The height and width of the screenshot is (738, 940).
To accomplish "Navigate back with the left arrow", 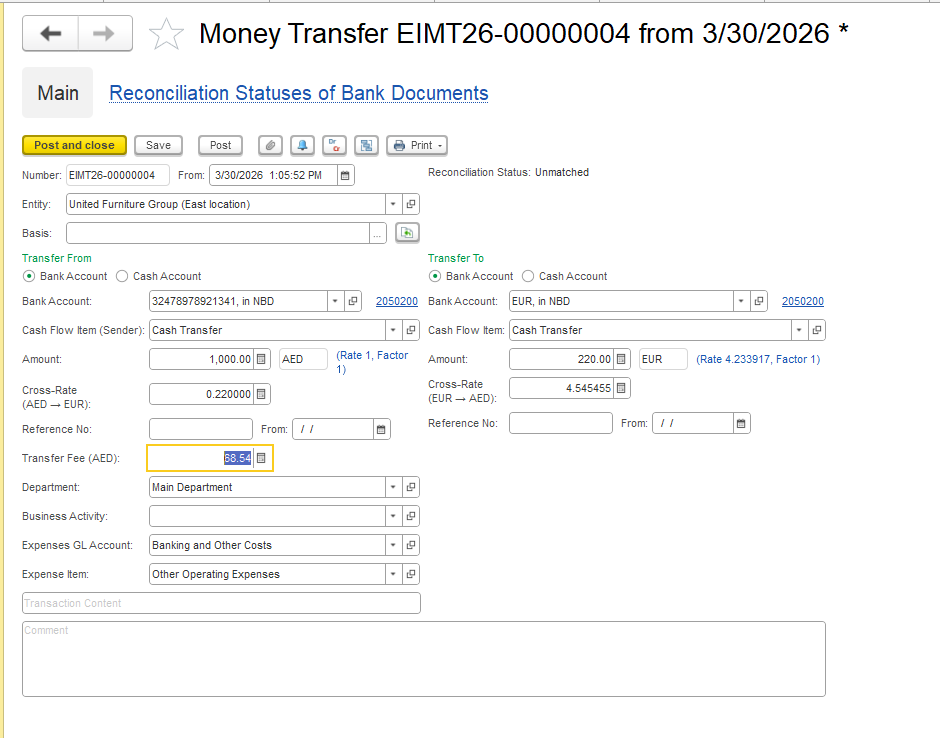I will tap(50, 34).
